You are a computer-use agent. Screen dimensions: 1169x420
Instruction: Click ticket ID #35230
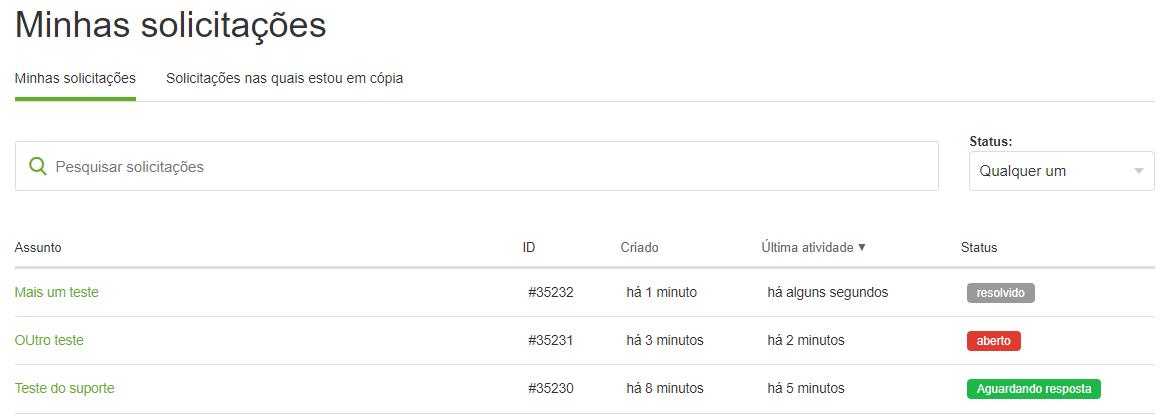click(551, 388)
